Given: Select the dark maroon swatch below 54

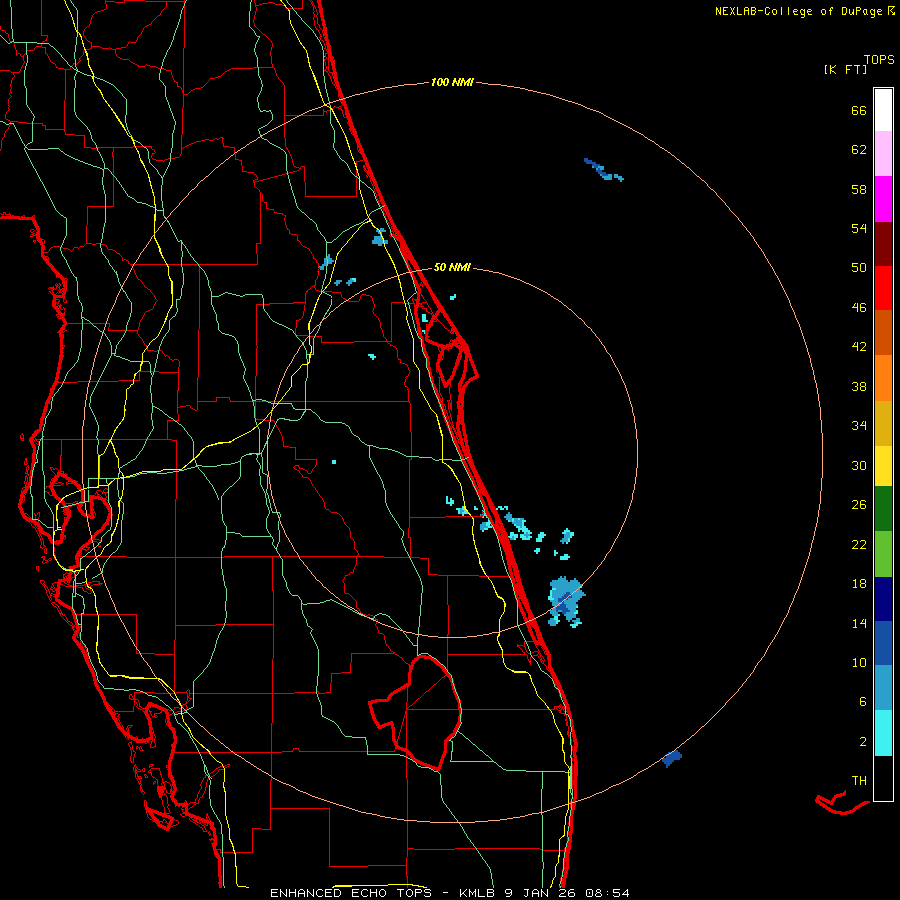Looking at the screenshot, I should 883,243.
